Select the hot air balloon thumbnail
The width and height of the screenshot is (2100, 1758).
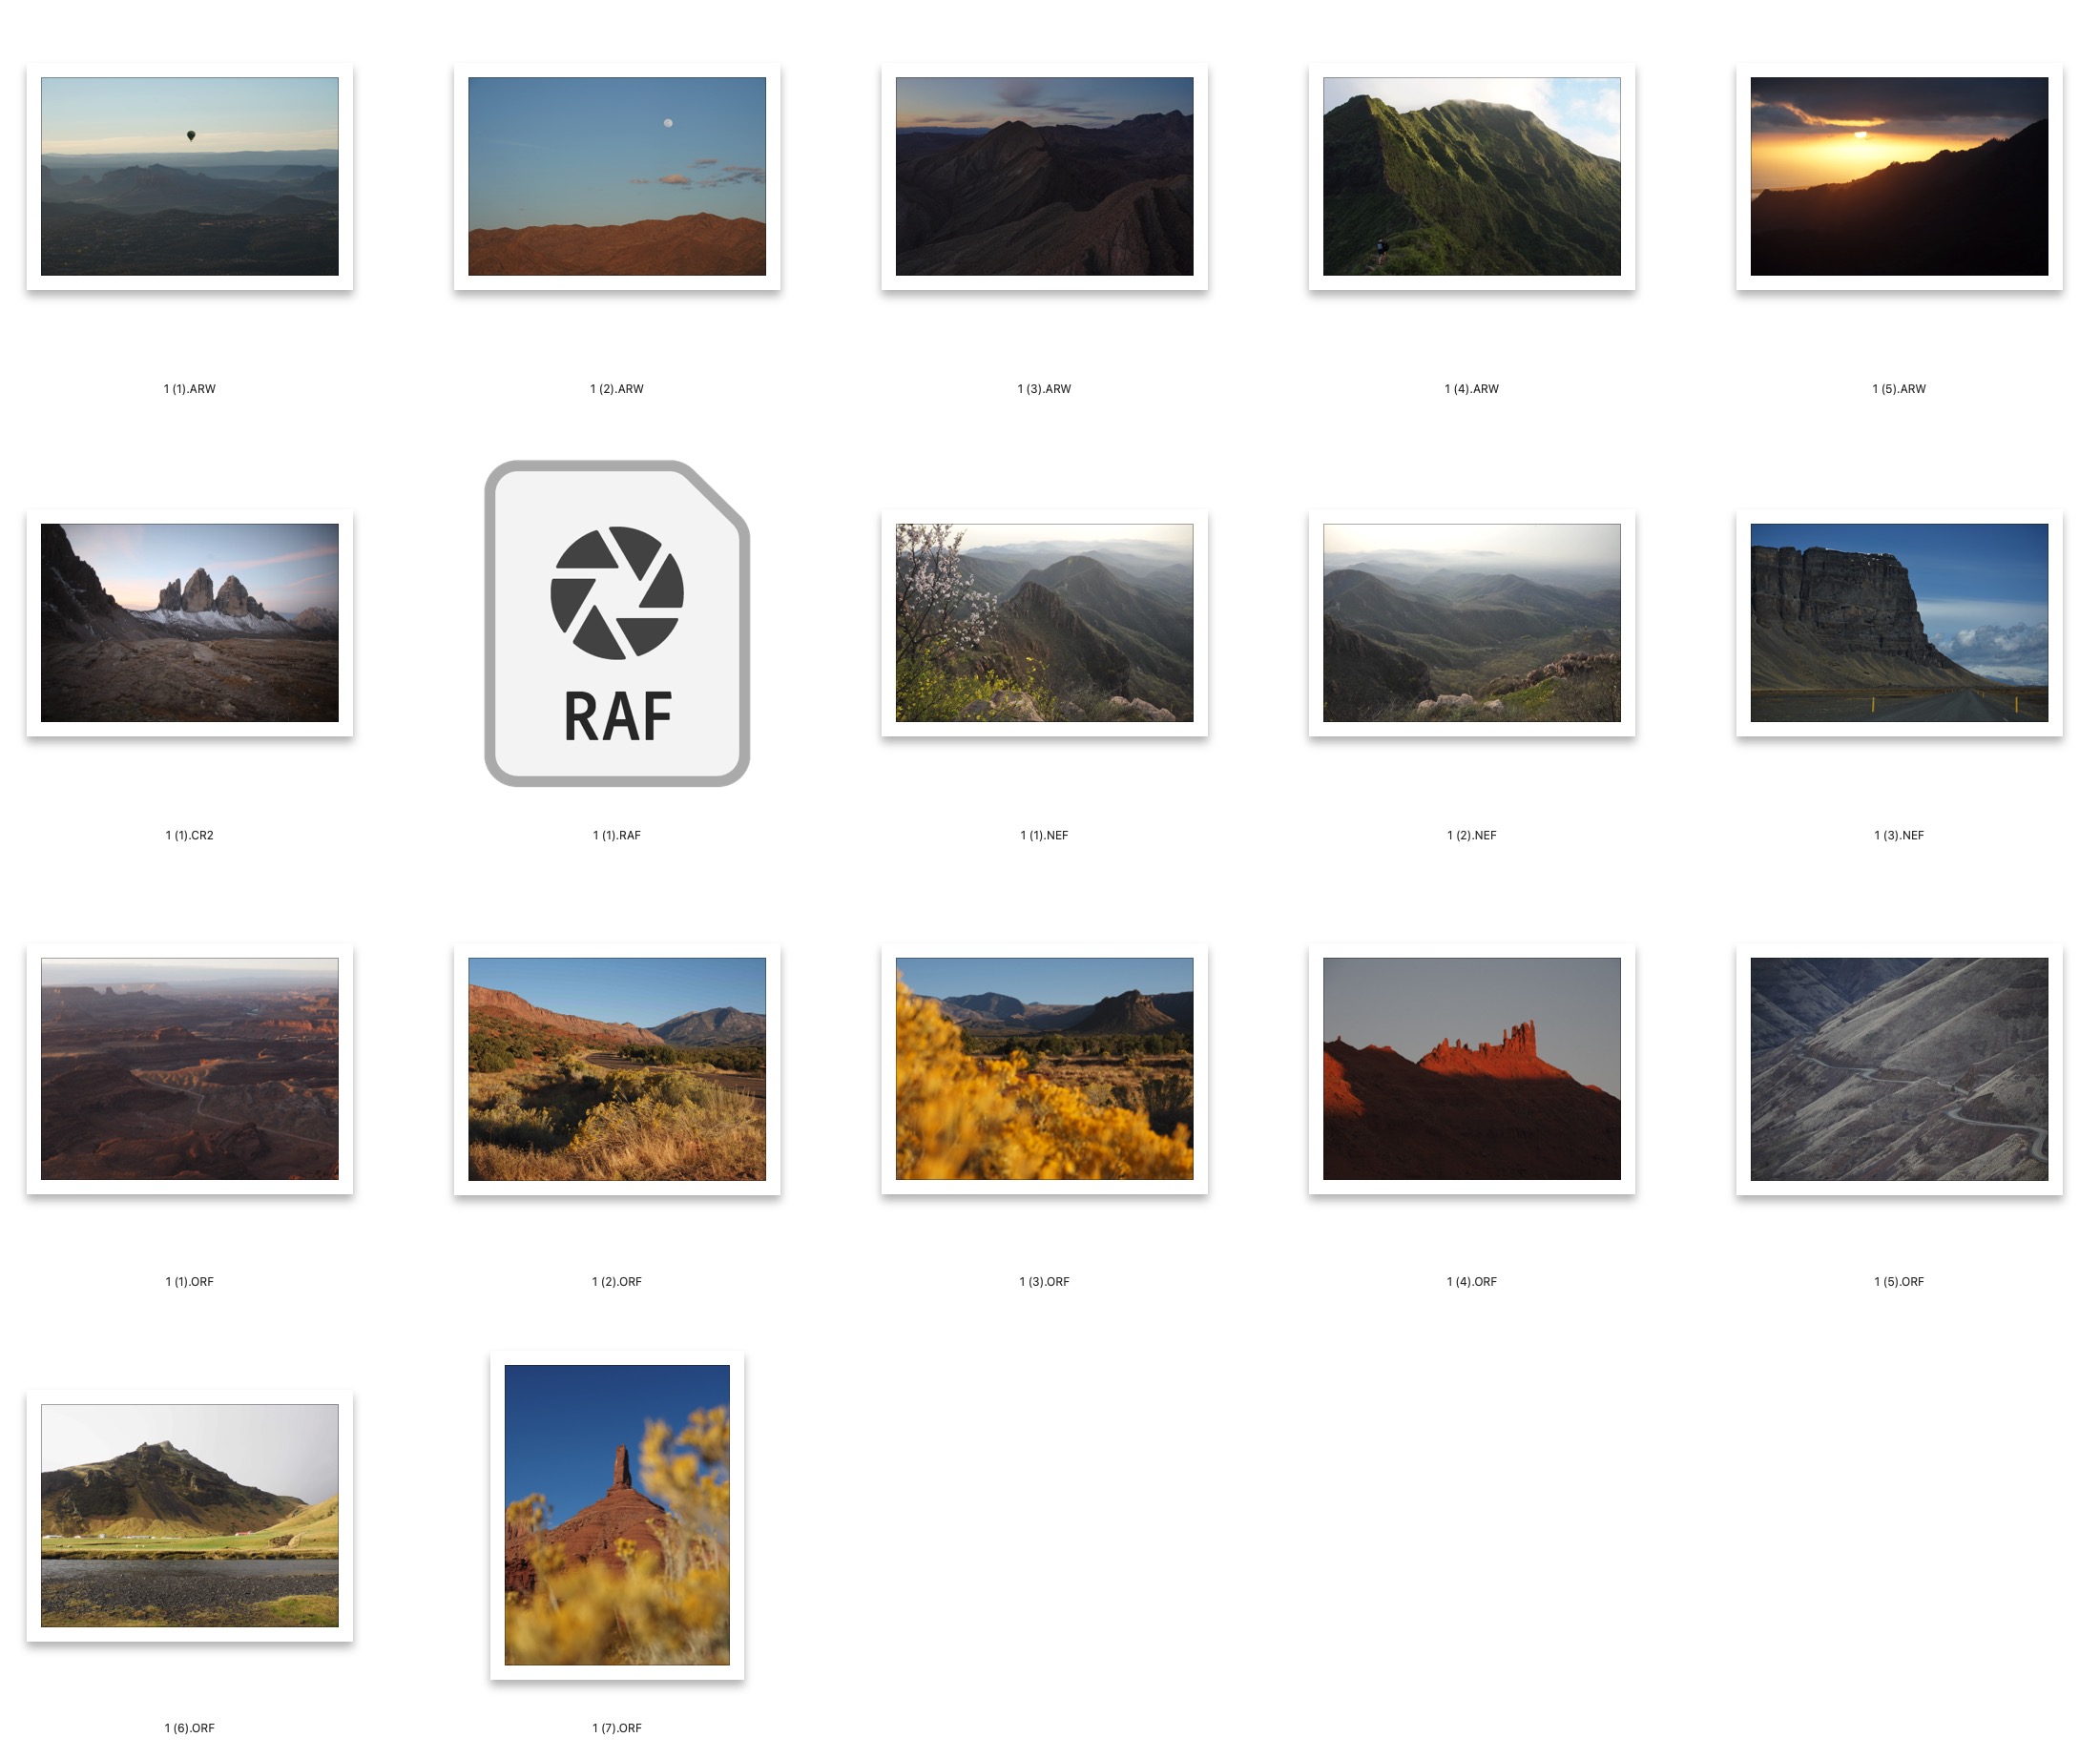click(189, 176)
